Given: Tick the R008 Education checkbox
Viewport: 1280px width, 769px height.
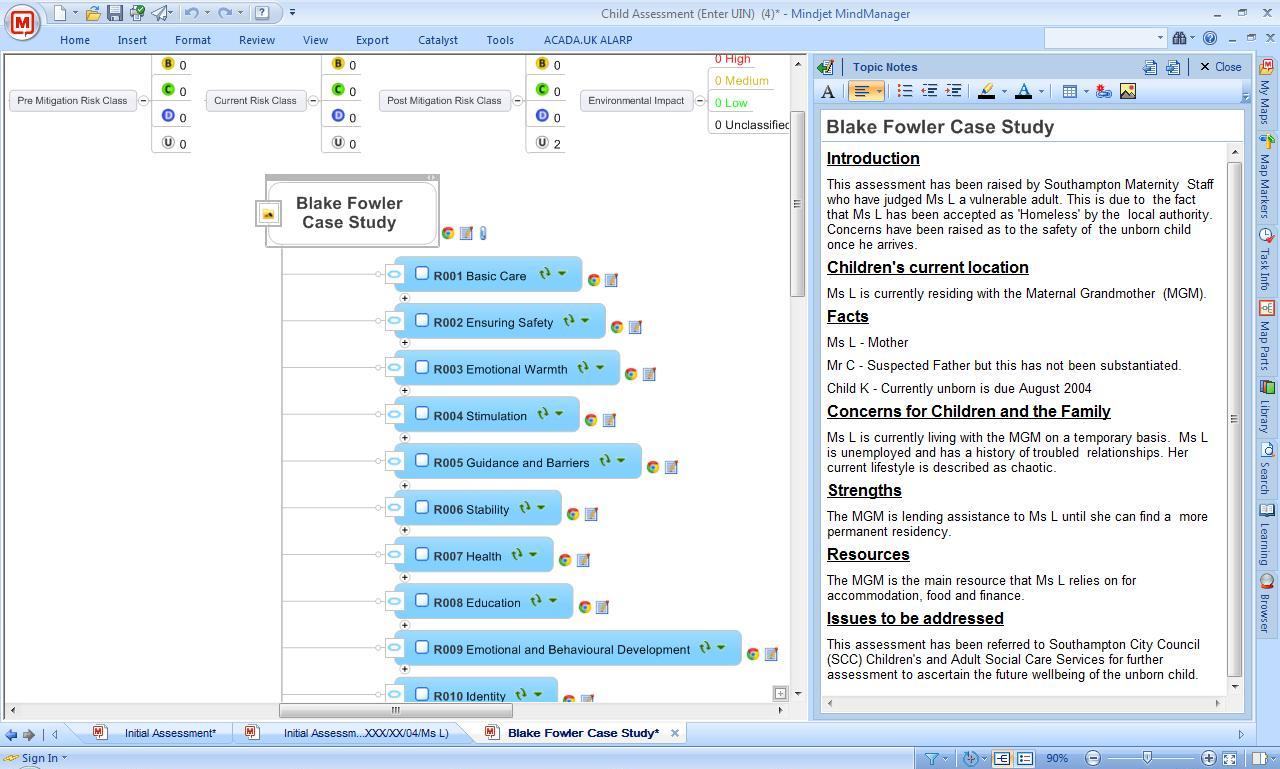Looking at the screenshot, I should click(x=422, y=600).
